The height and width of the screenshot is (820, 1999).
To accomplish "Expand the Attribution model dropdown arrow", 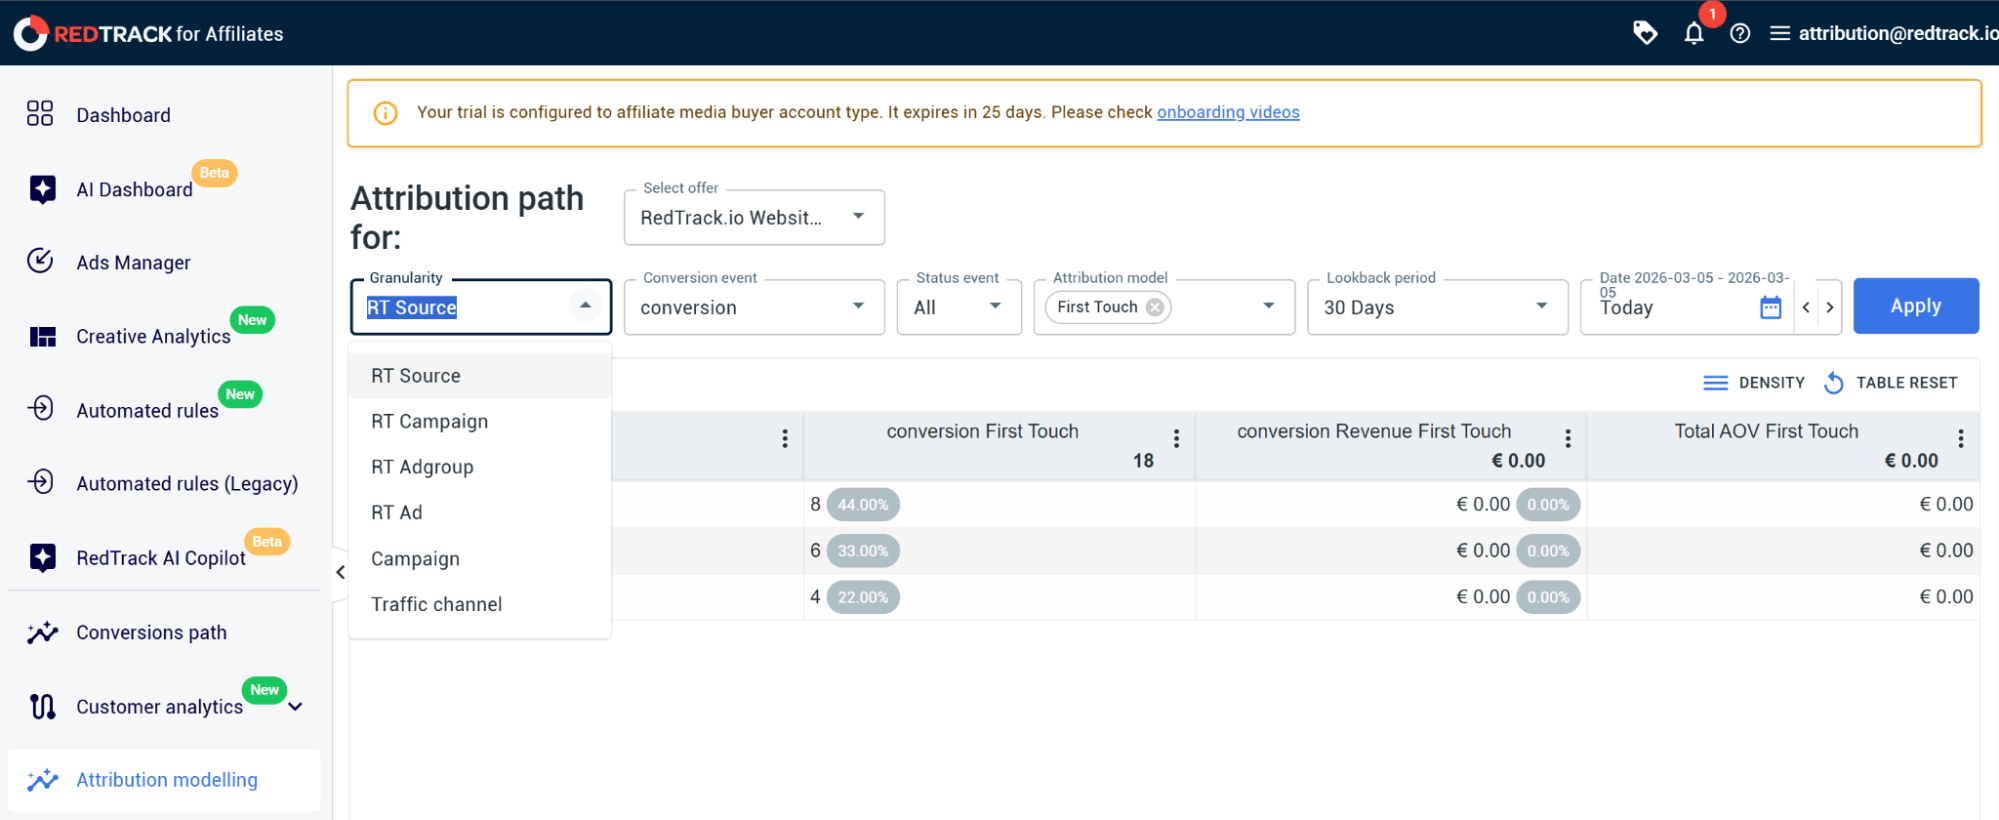I will pos(1268,306).
